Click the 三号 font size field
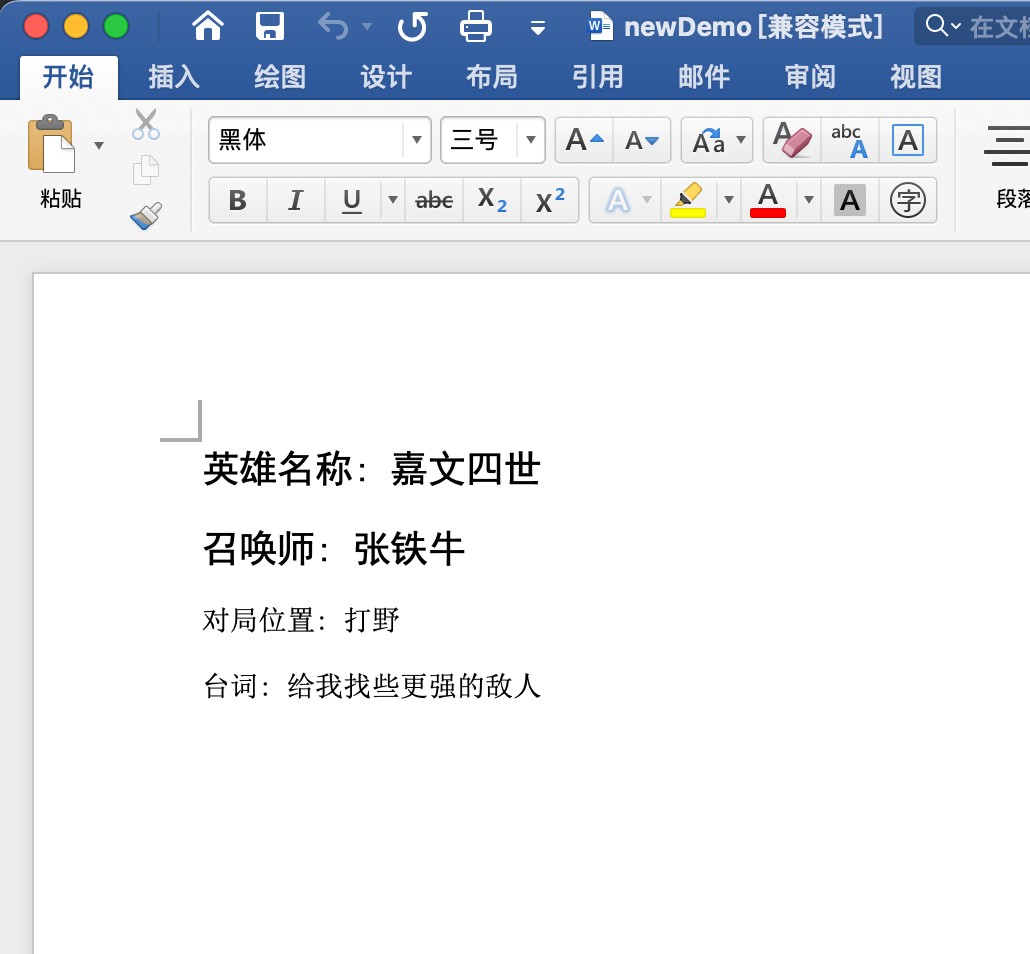 point(478,140)
